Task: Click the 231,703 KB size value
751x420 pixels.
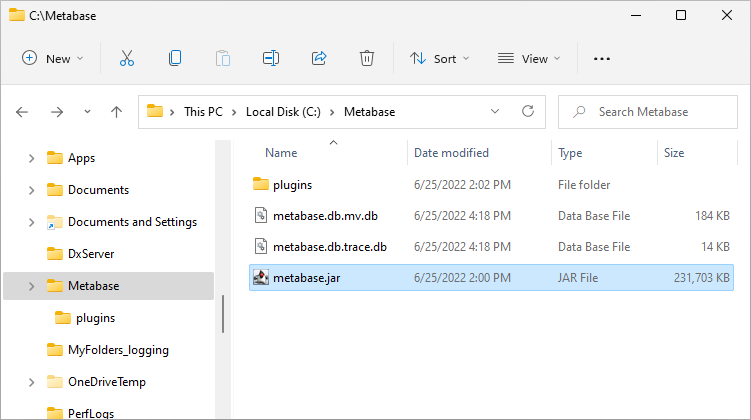Action: 702,278
